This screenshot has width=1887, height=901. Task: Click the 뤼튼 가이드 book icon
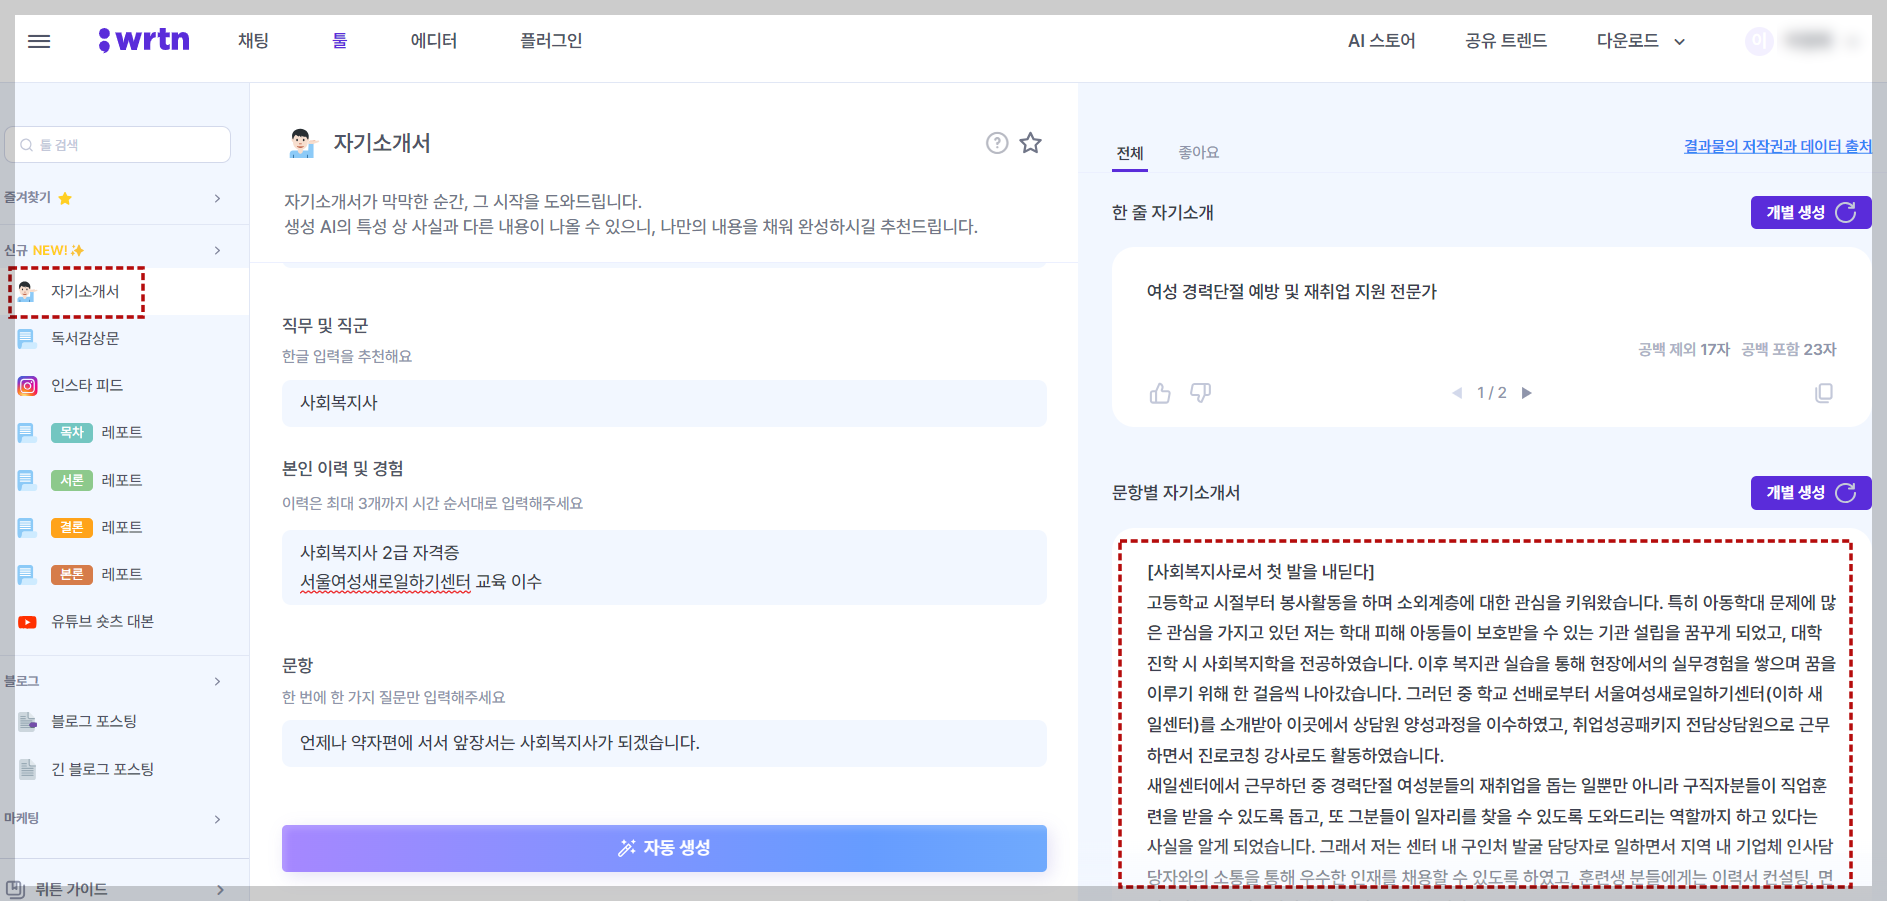click(15, 889)
